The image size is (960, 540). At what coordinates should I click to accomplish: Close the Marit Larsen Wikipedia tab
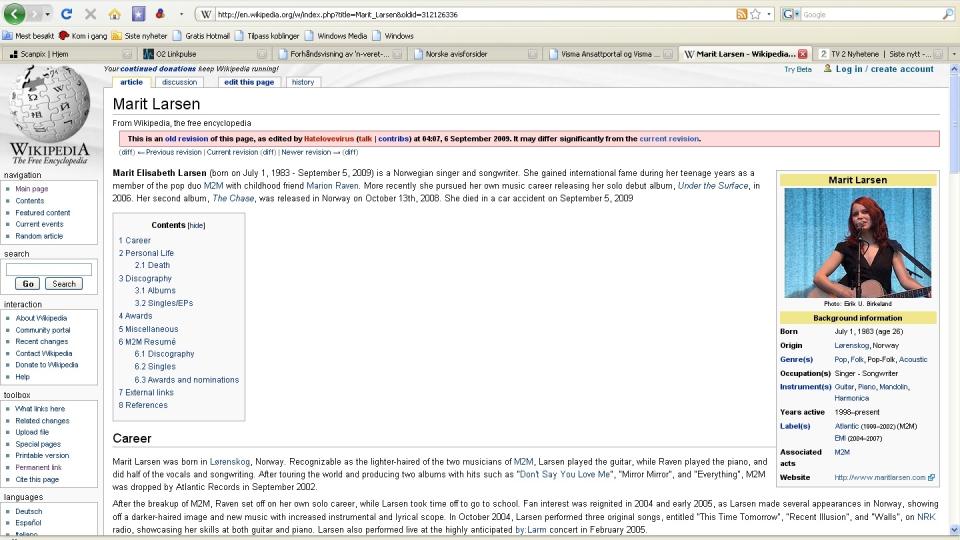coord(802,54)
